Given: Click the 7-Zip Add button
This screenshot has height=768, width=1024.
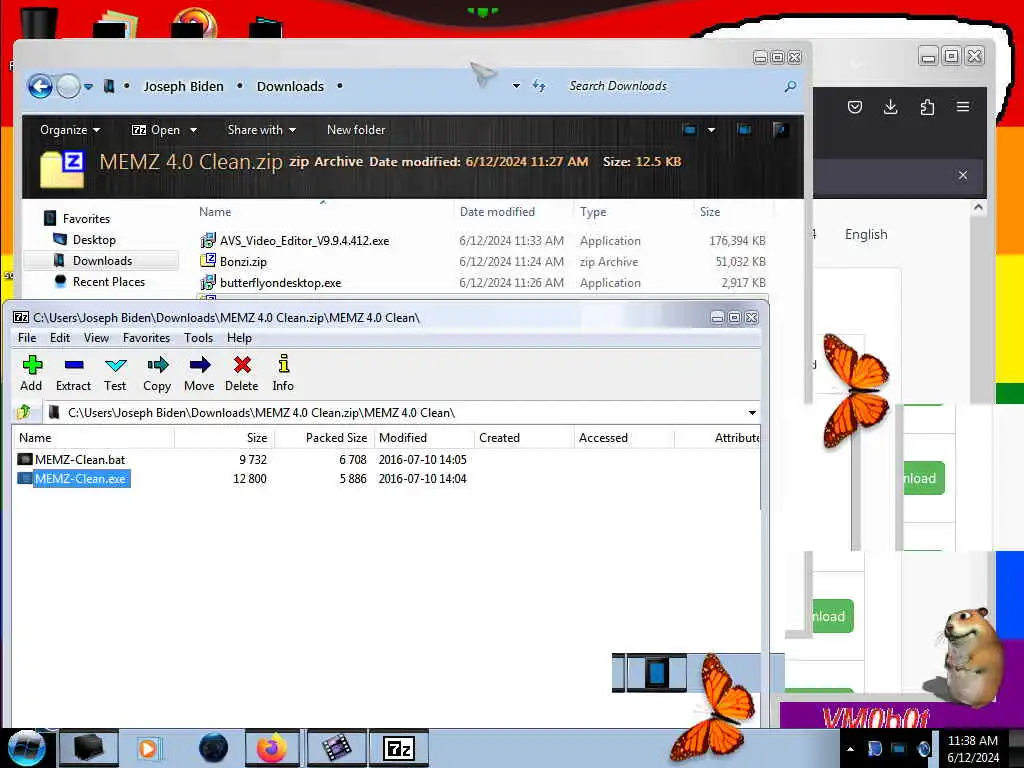Looking at the screenshot, I should [x=31, y=374].
